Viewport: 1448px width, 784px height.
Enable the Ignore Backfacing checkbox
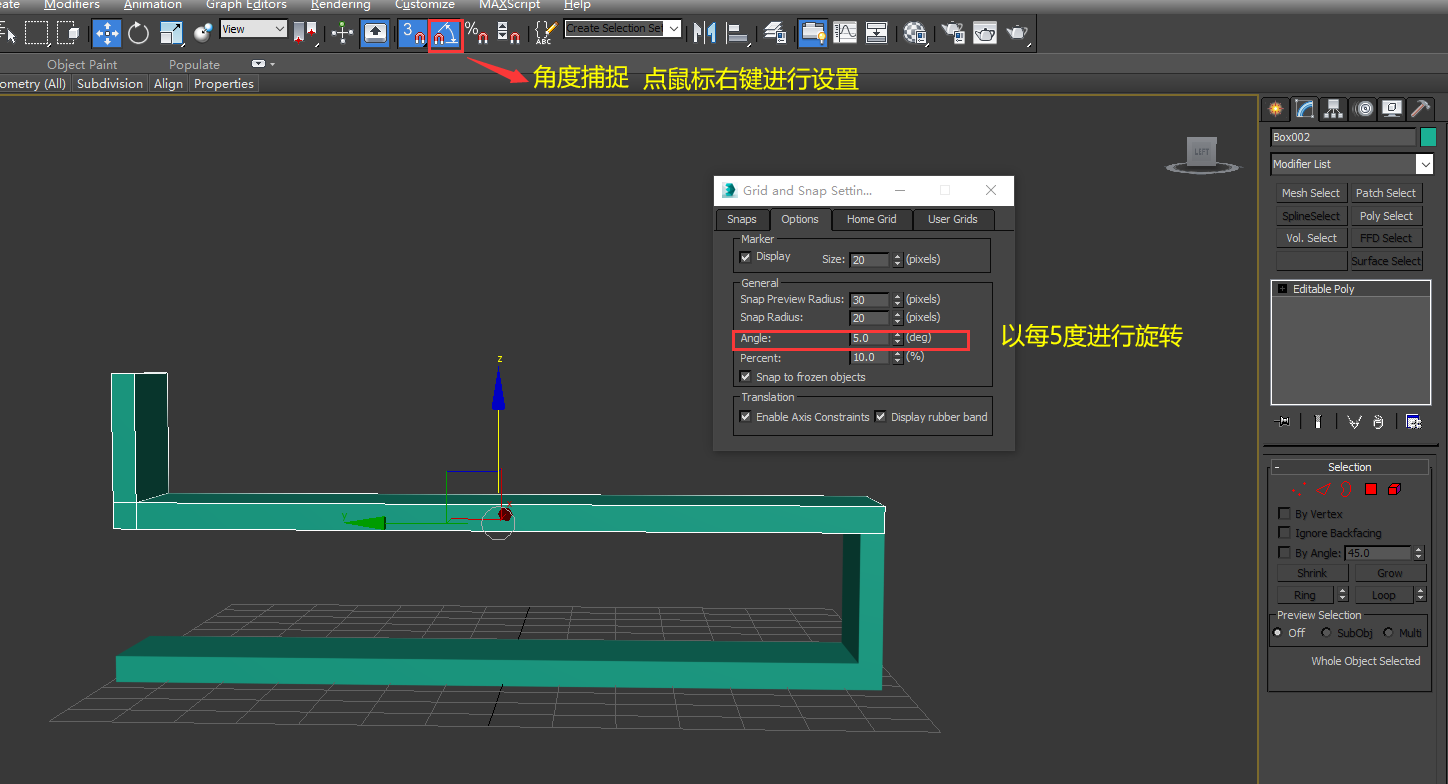1285,533
